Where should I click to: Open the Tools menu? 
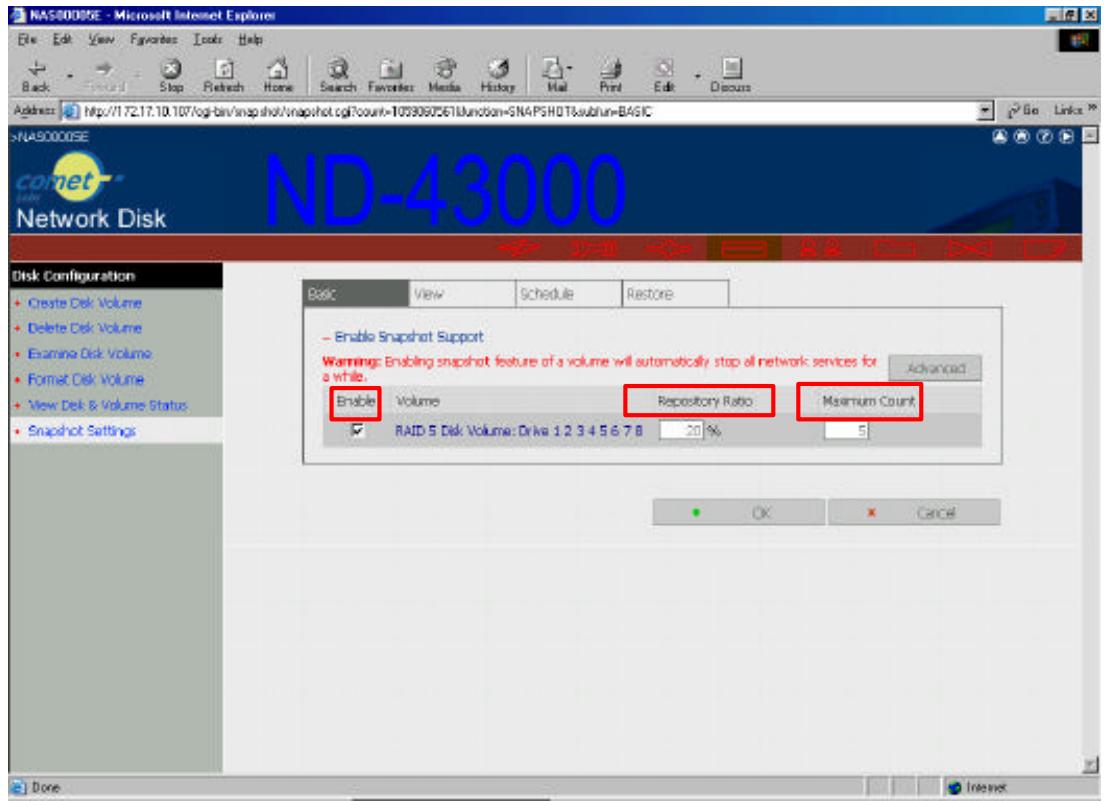[208, 39]
